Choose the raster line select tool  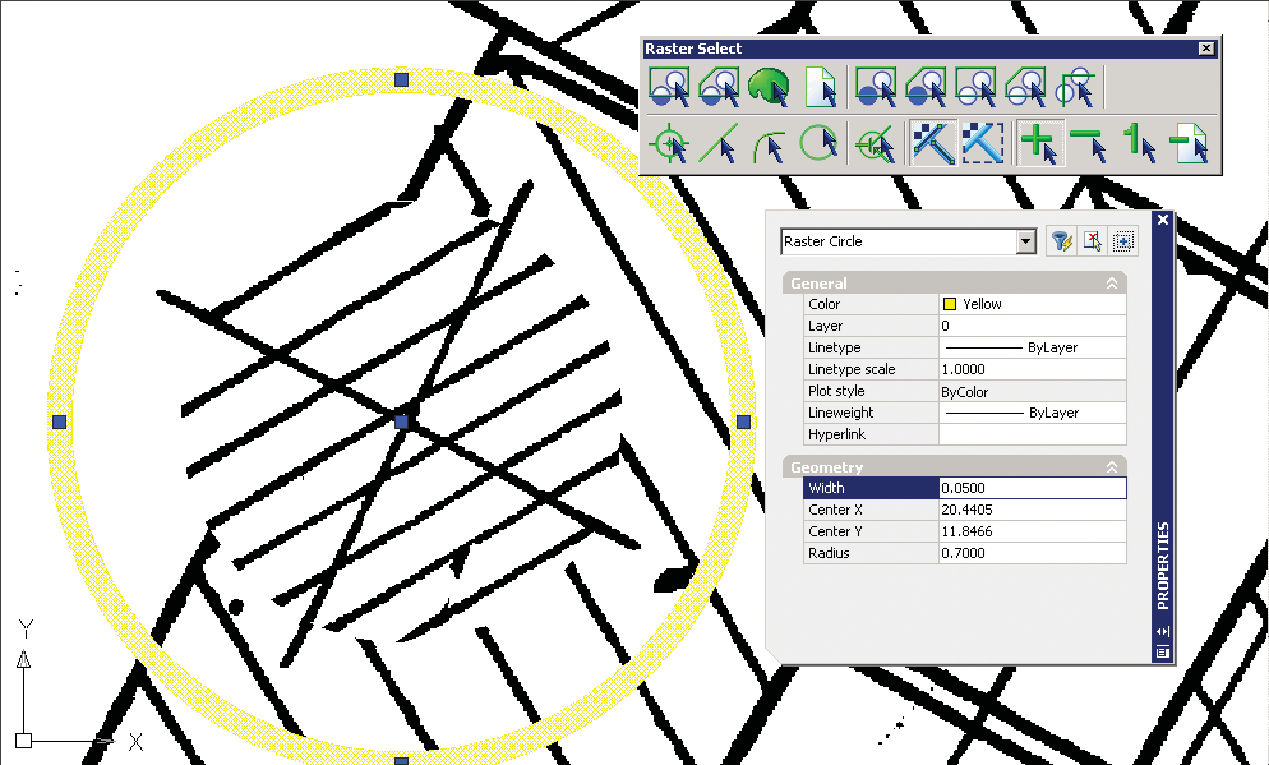(719, 142)
